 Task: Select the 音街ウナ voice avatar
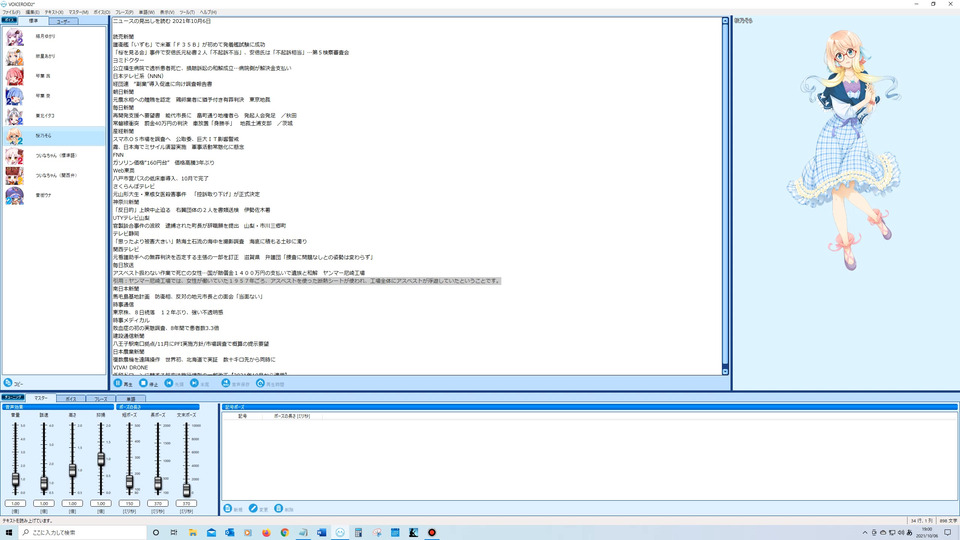click(14, 195)
